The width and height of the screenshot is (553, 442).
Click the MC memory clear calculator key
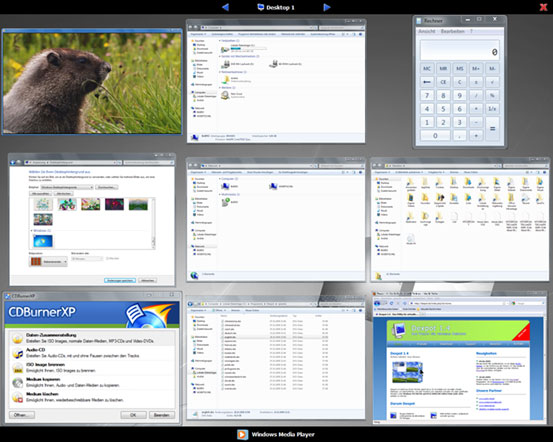pos(427,68)
